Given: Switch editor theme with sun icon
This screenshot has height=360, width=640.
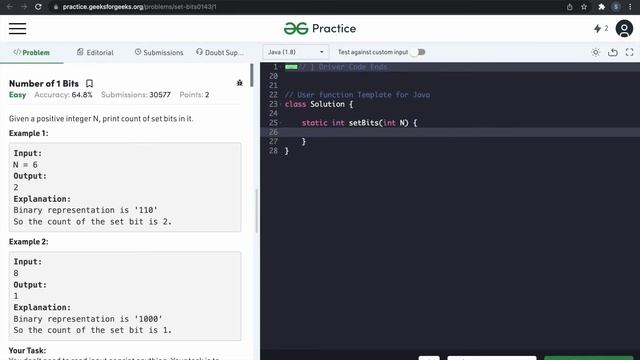Looking at the screenshot, I should click(x=596, y=52).
